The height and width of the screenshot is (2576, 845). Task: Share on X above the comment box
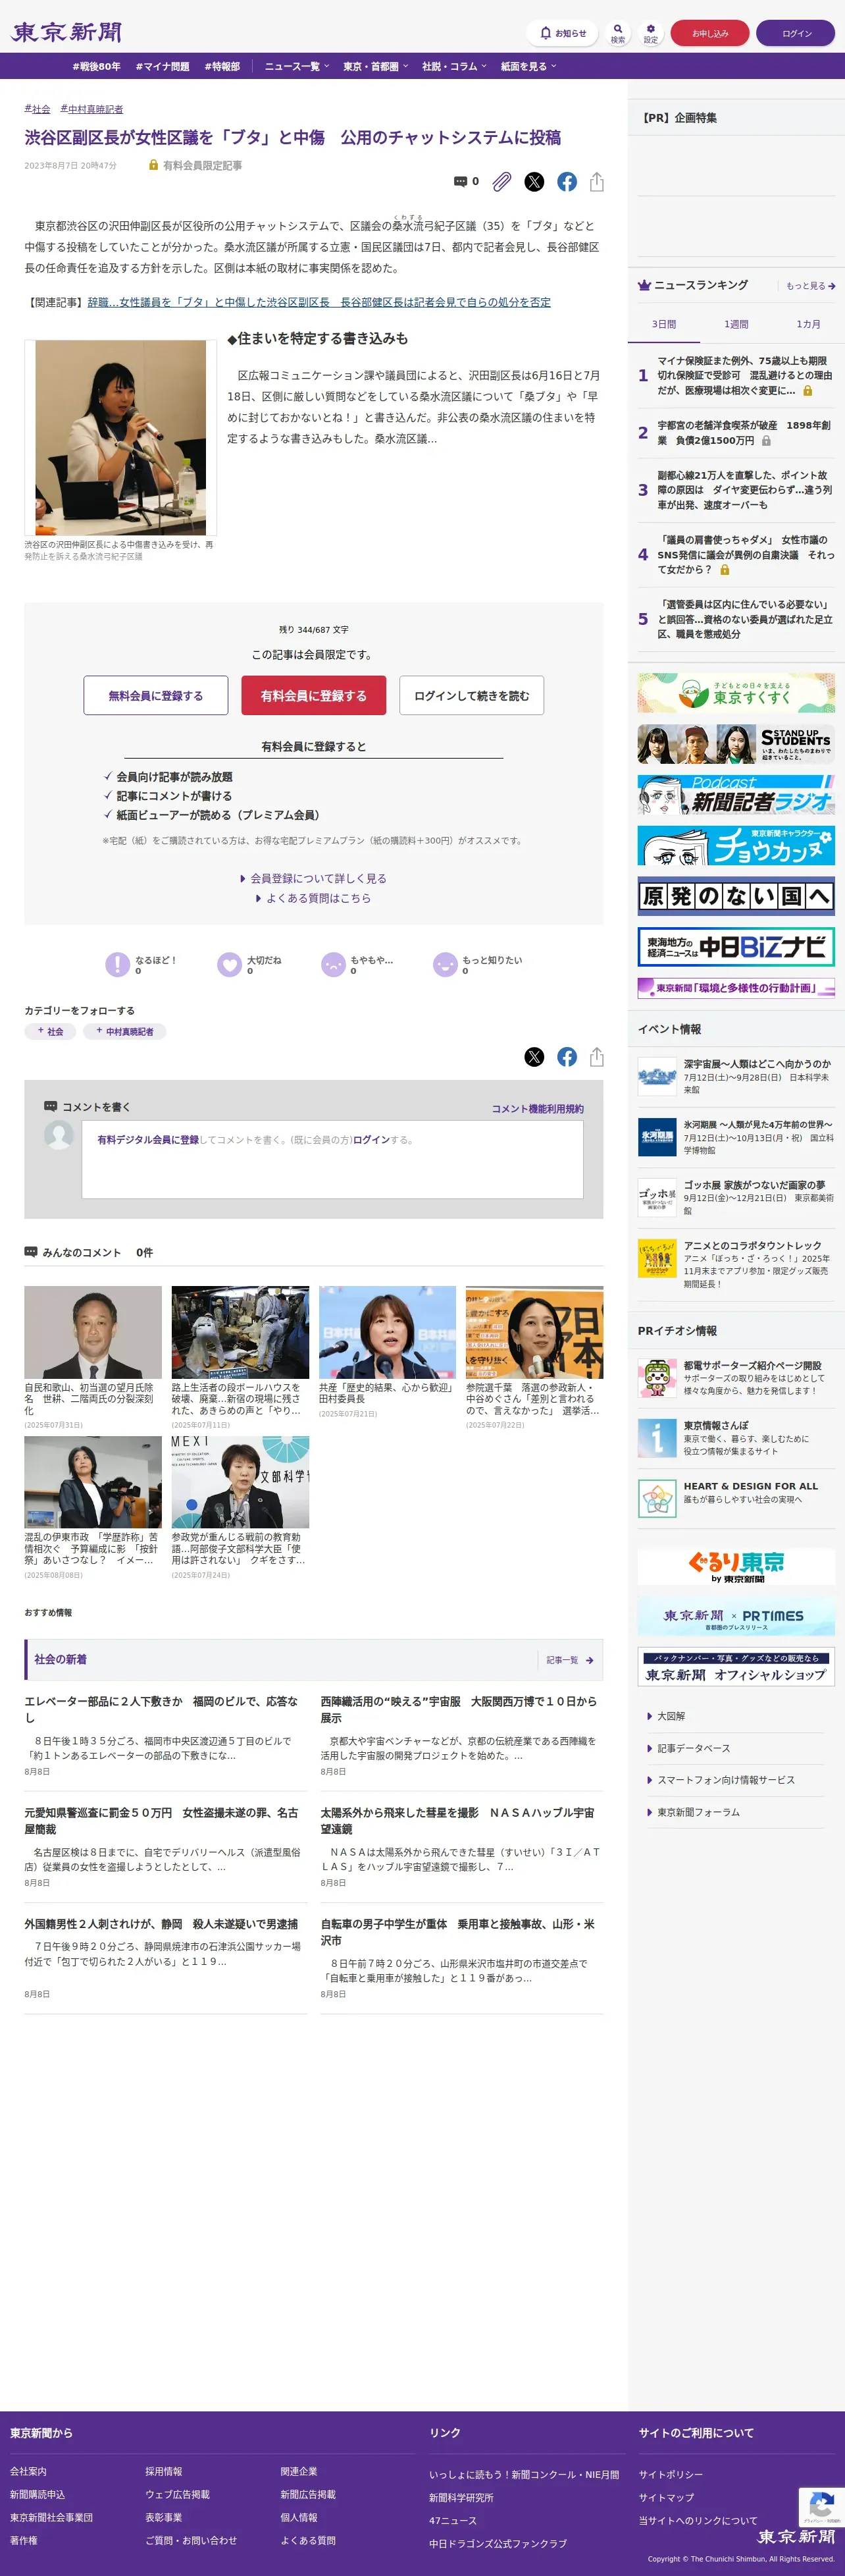click(x=535, y=1056)
